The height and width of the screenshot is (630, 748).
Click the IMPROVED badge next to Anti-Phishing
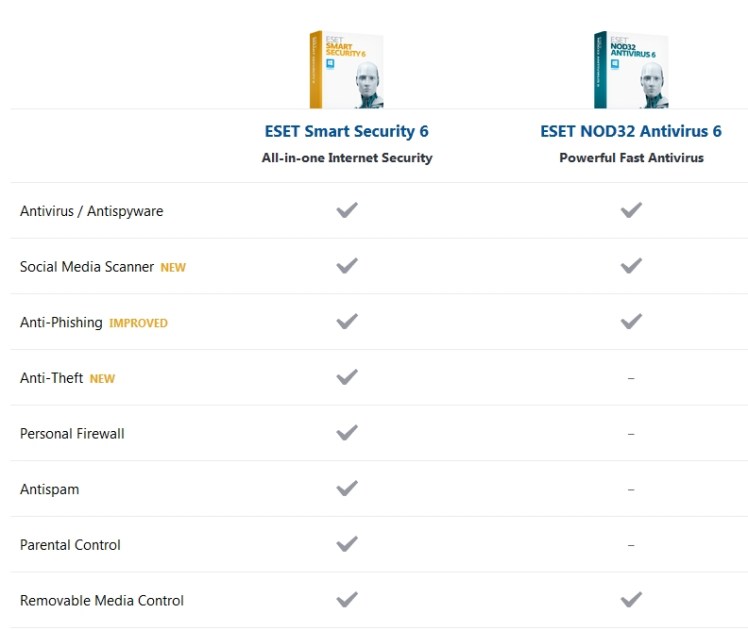[x=138, y=323]
